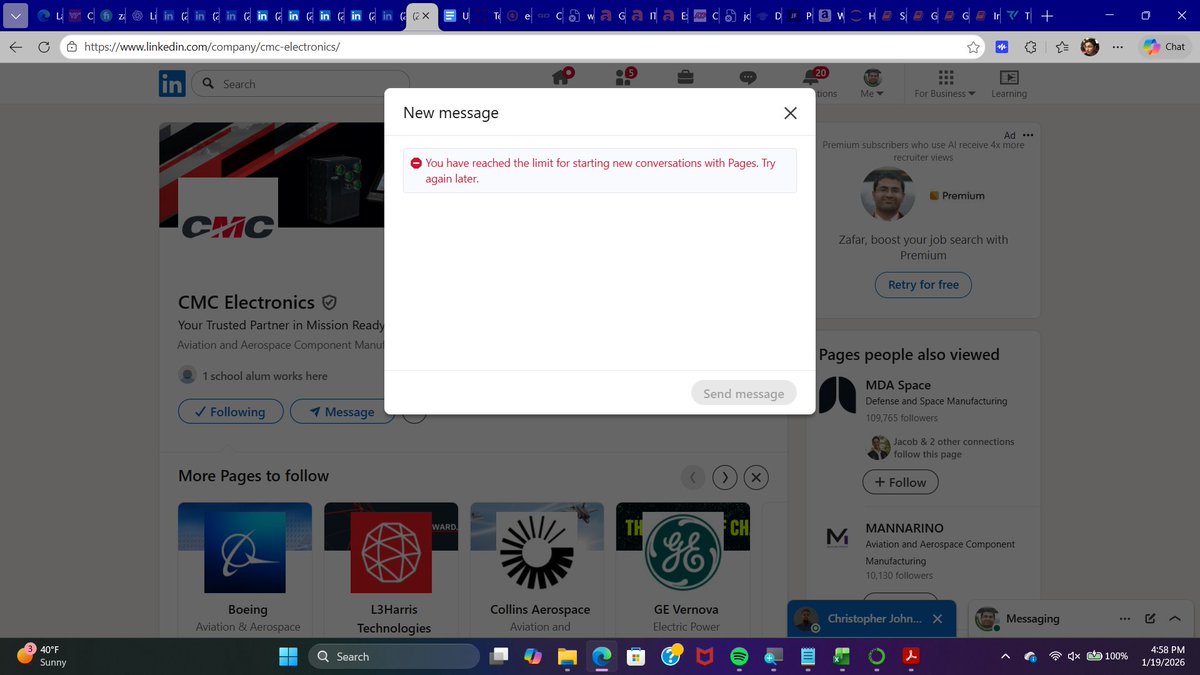Open browser Extensions puzzle icon

pos(1032,47)
